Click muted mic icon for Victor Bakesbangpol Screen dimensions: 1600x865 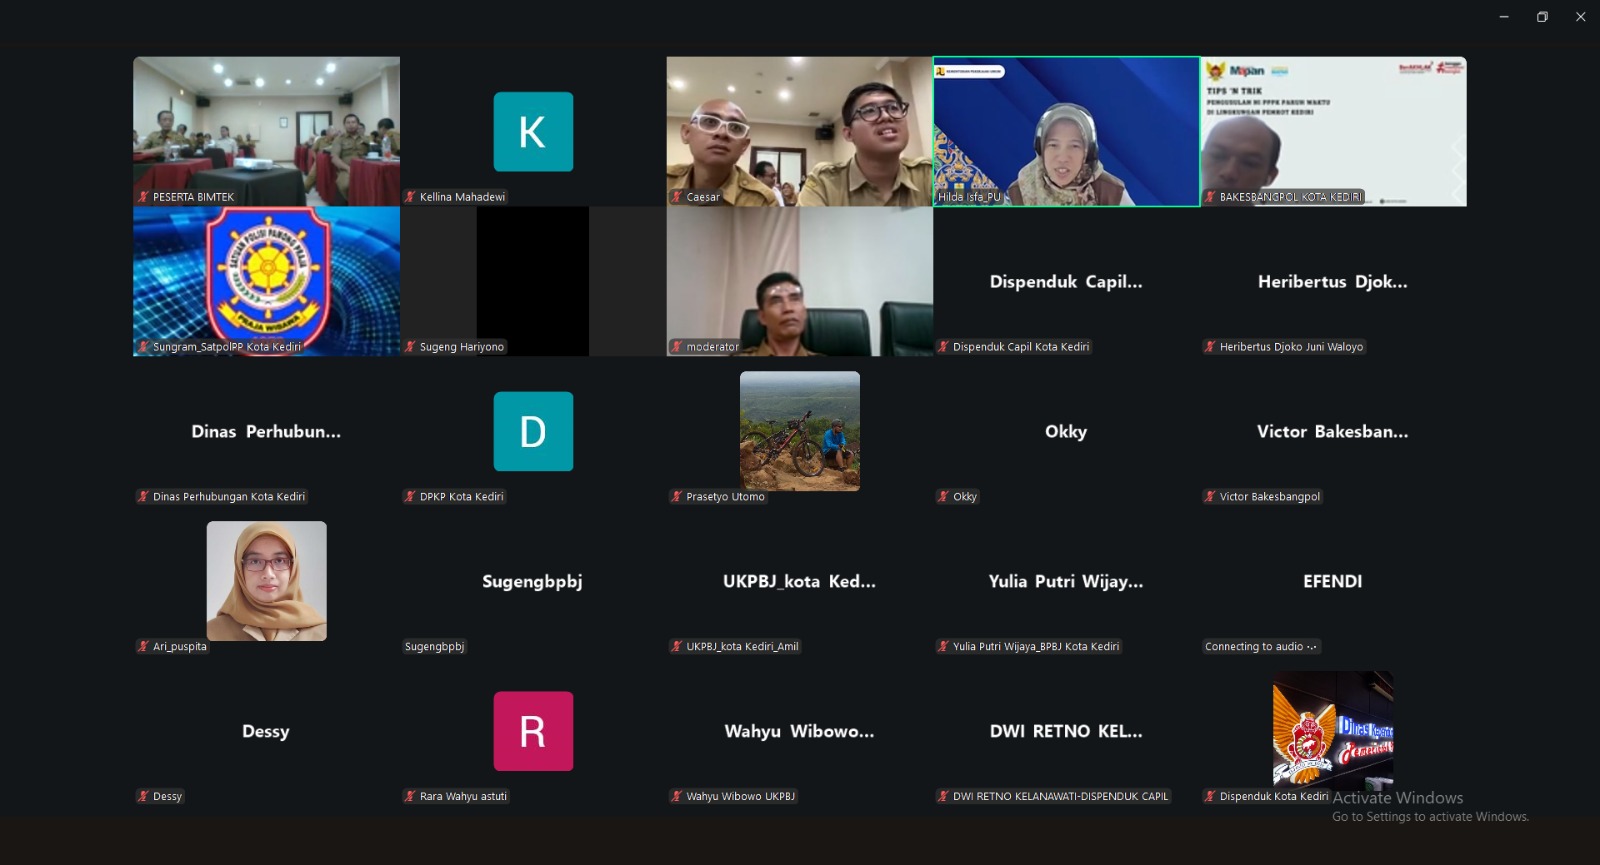point(1210,497)
